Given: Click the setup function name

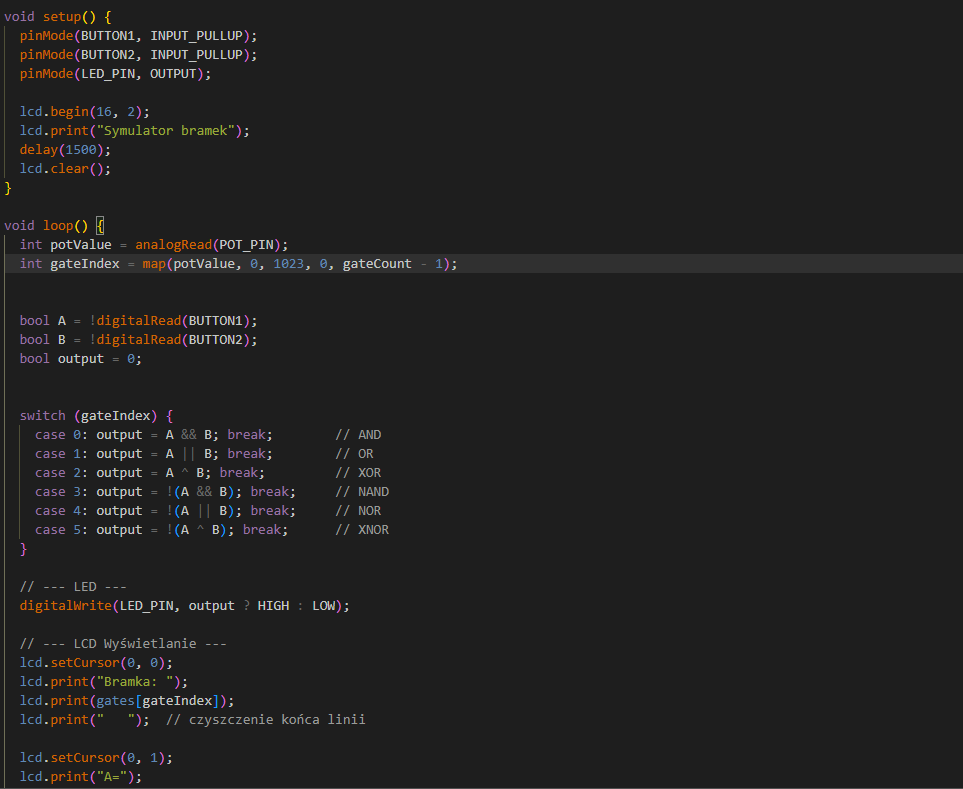Looking at the screenshot, I should [x=62, y=16].
